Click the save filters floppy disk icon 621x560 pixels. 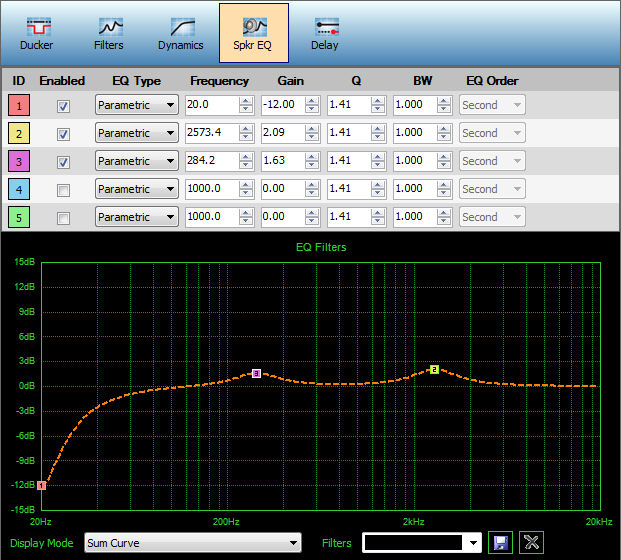500,542
